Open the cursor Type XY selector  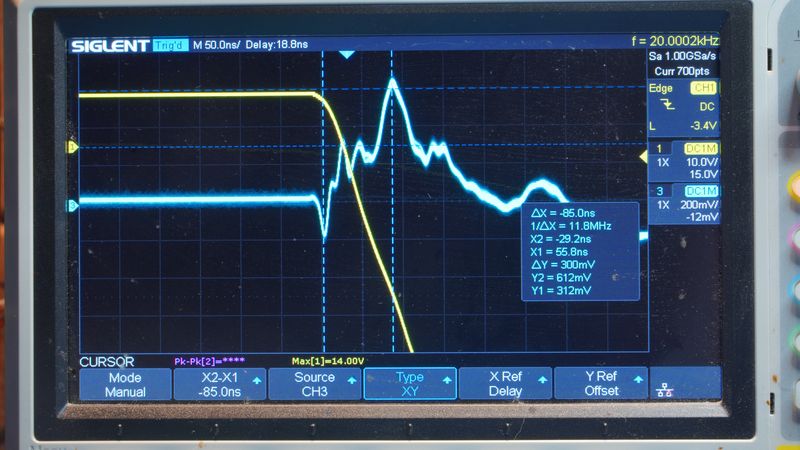coord(409,384)
